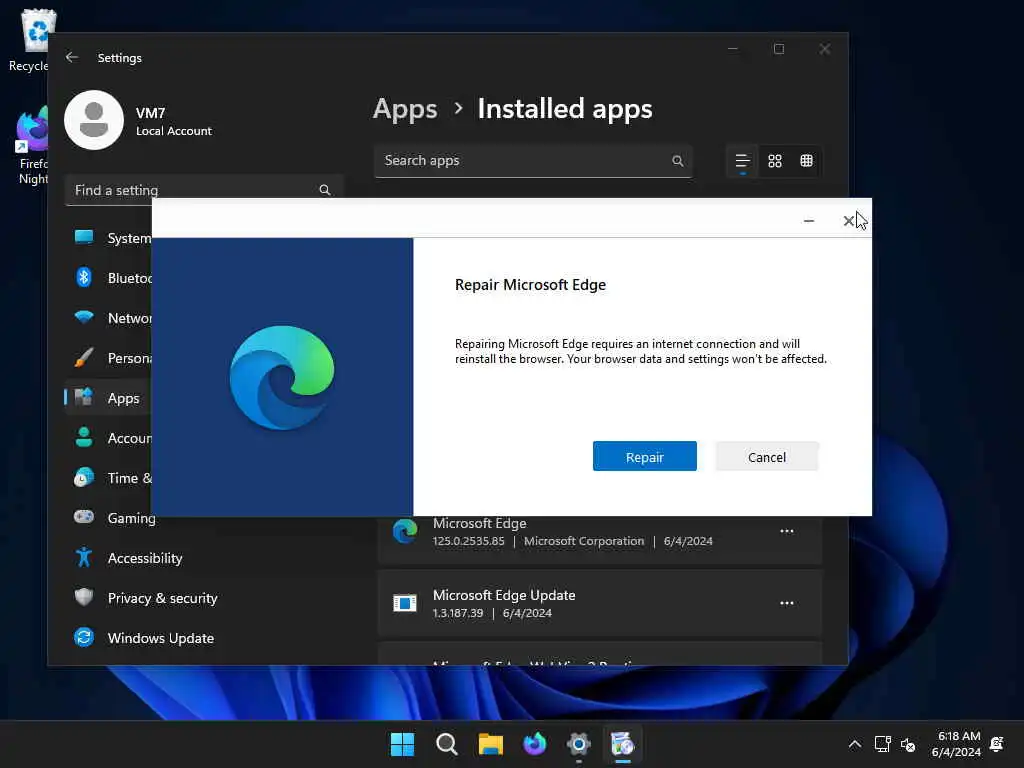Go back using Settings back arrow
1024x768 pixels.
pos(72,57)
